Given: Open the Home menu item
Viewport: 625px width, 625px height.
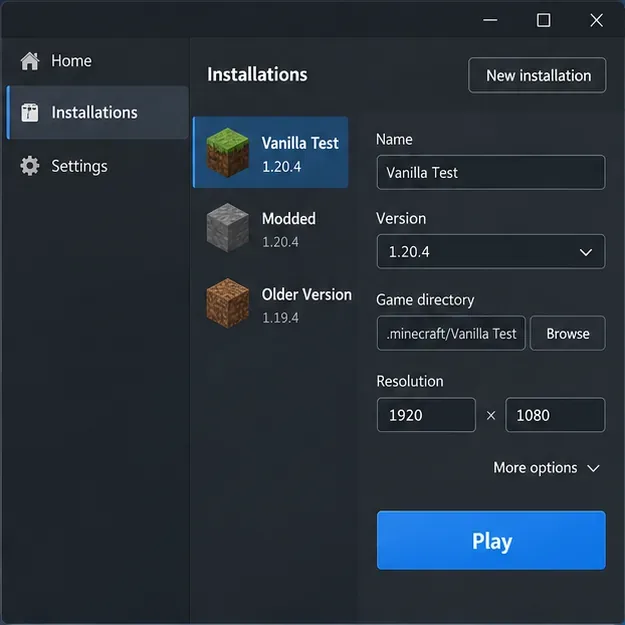Looking at the screenshot, I should (97, 61).
